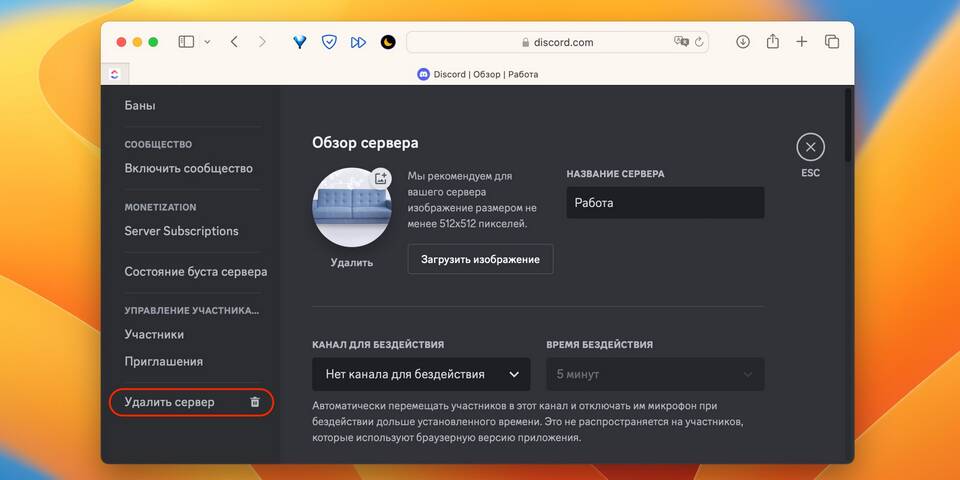Screen dimensions: 960x480
Task: Open the Share icon in Safari toolbar
Action: 773,42
